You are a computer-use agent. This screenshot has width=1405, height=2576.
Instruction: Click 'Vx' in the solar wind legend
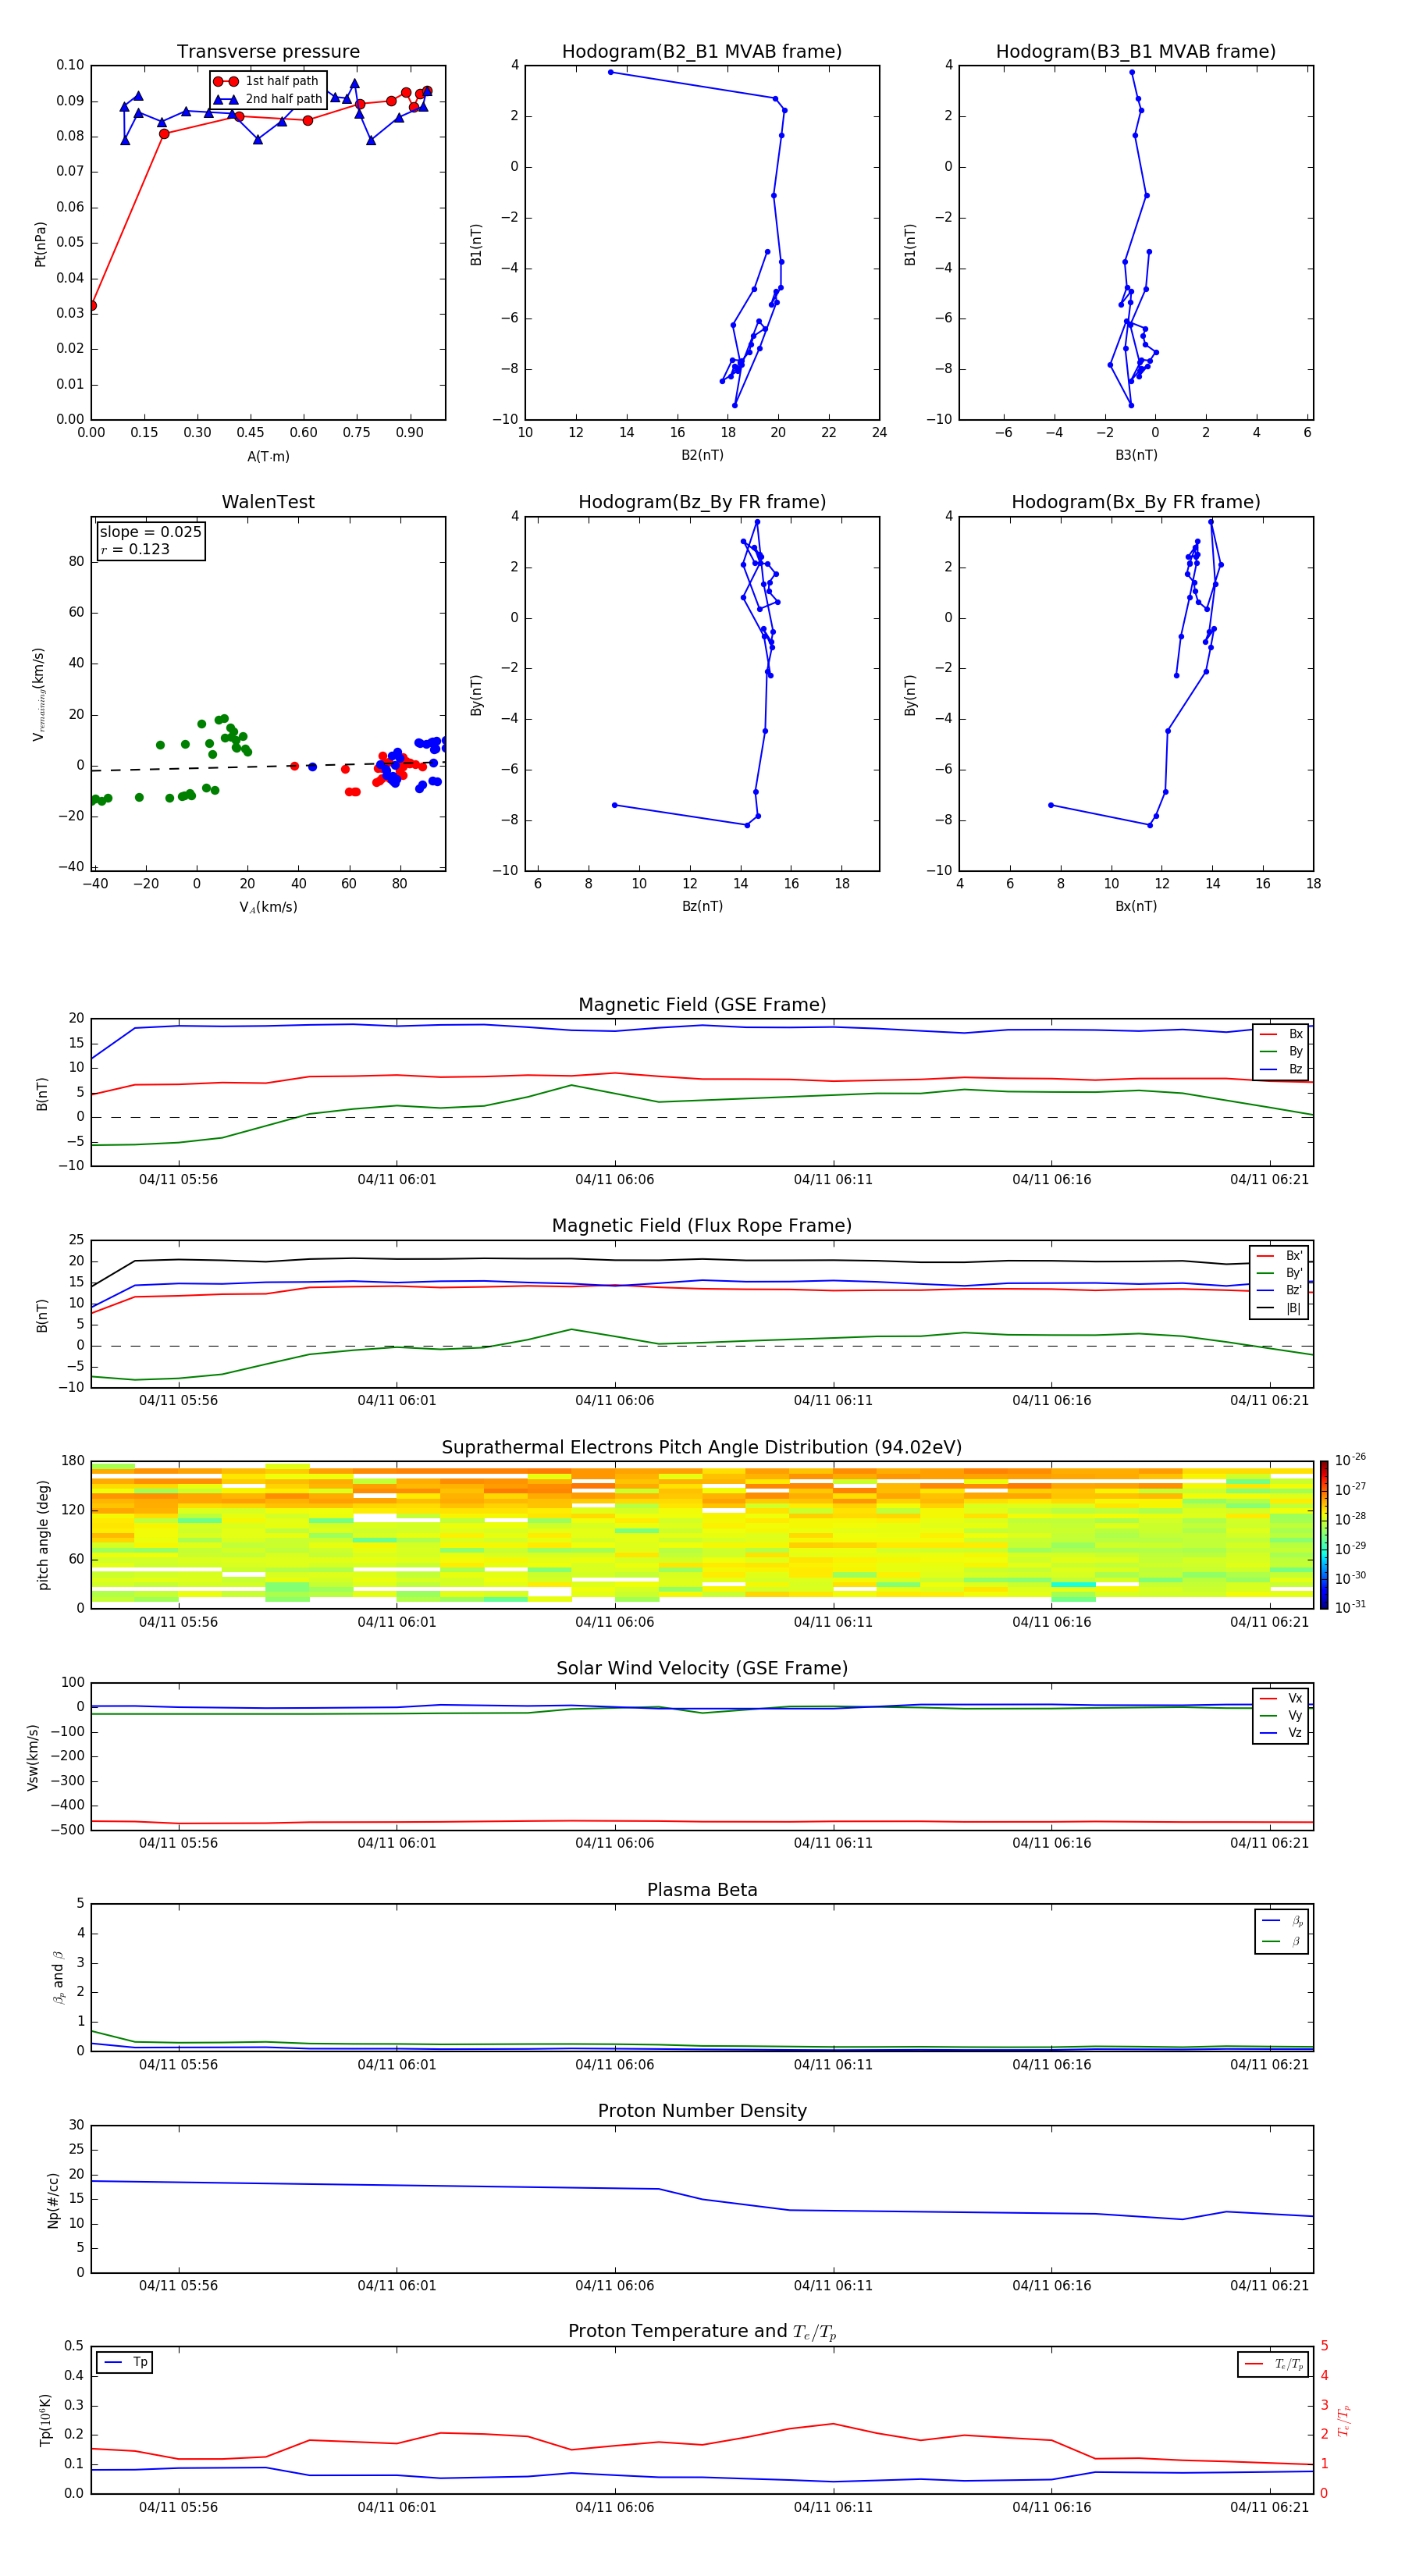pyautogui.click(x=1282, y=1698)
